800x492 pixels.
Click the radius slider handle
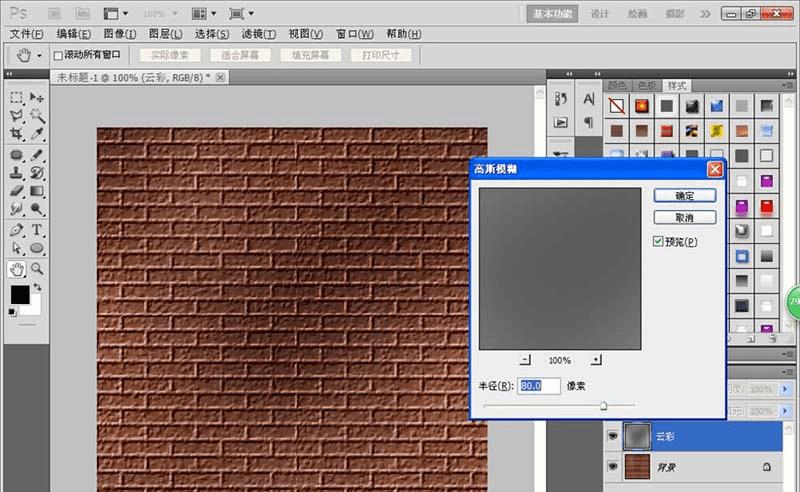[603, 405]
